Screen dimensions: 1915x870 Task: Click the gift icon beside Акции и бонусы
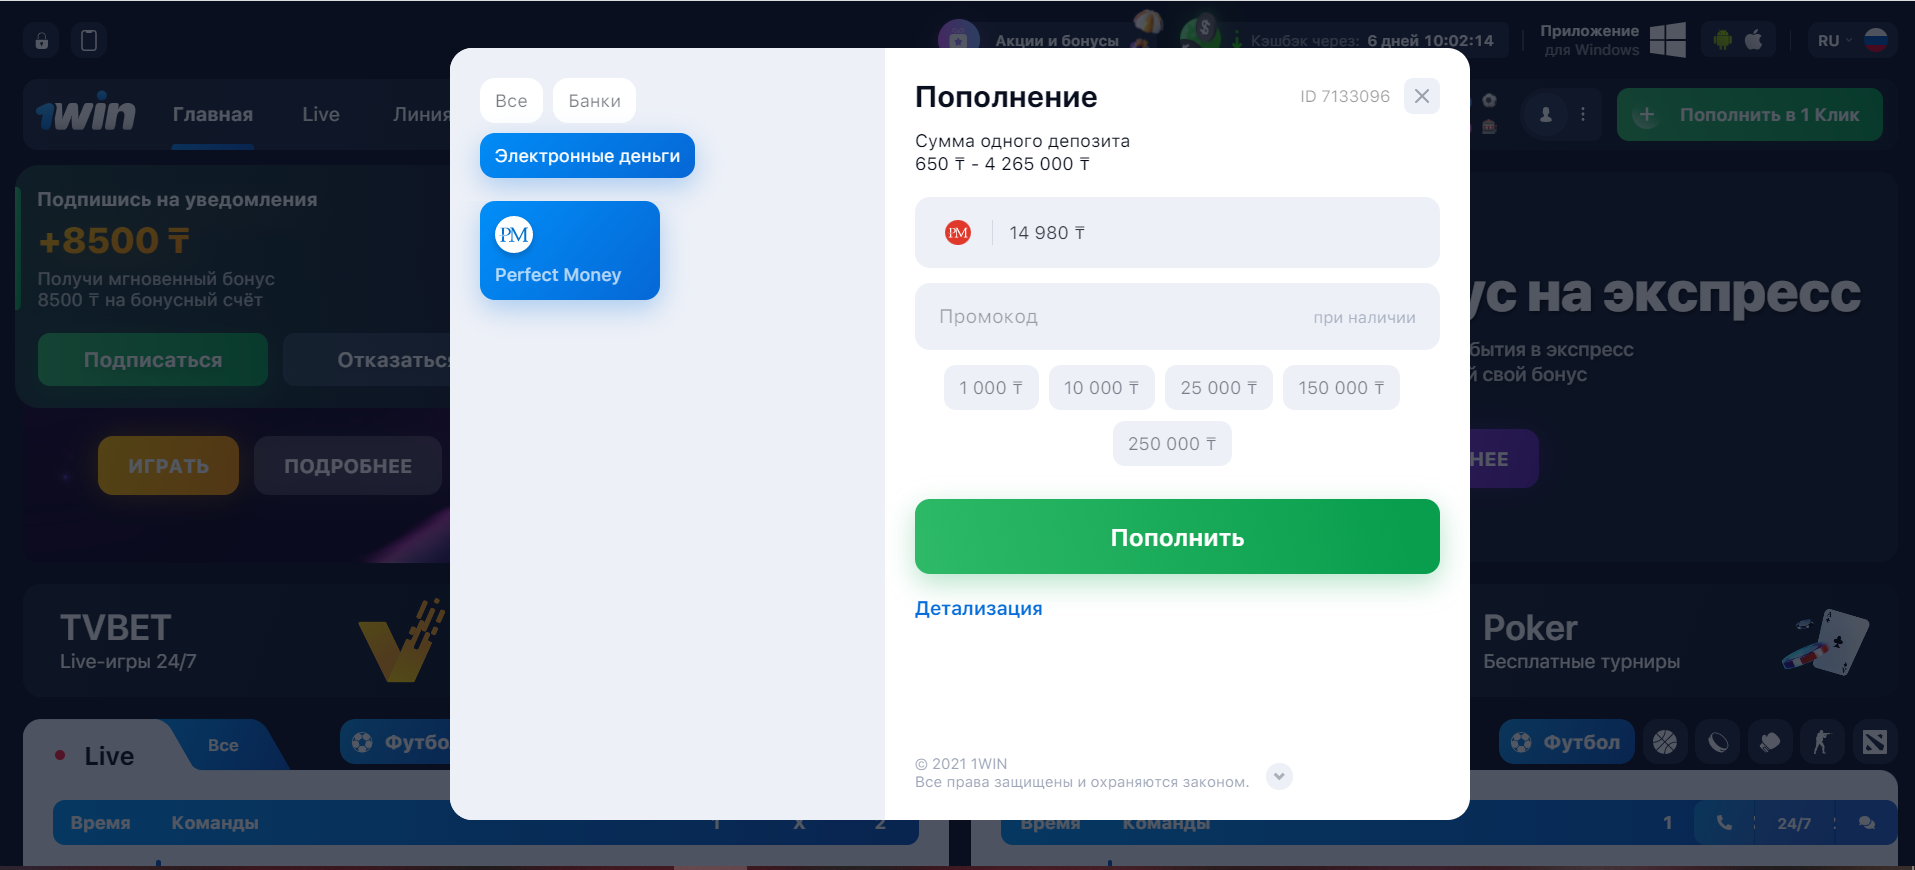958,40
